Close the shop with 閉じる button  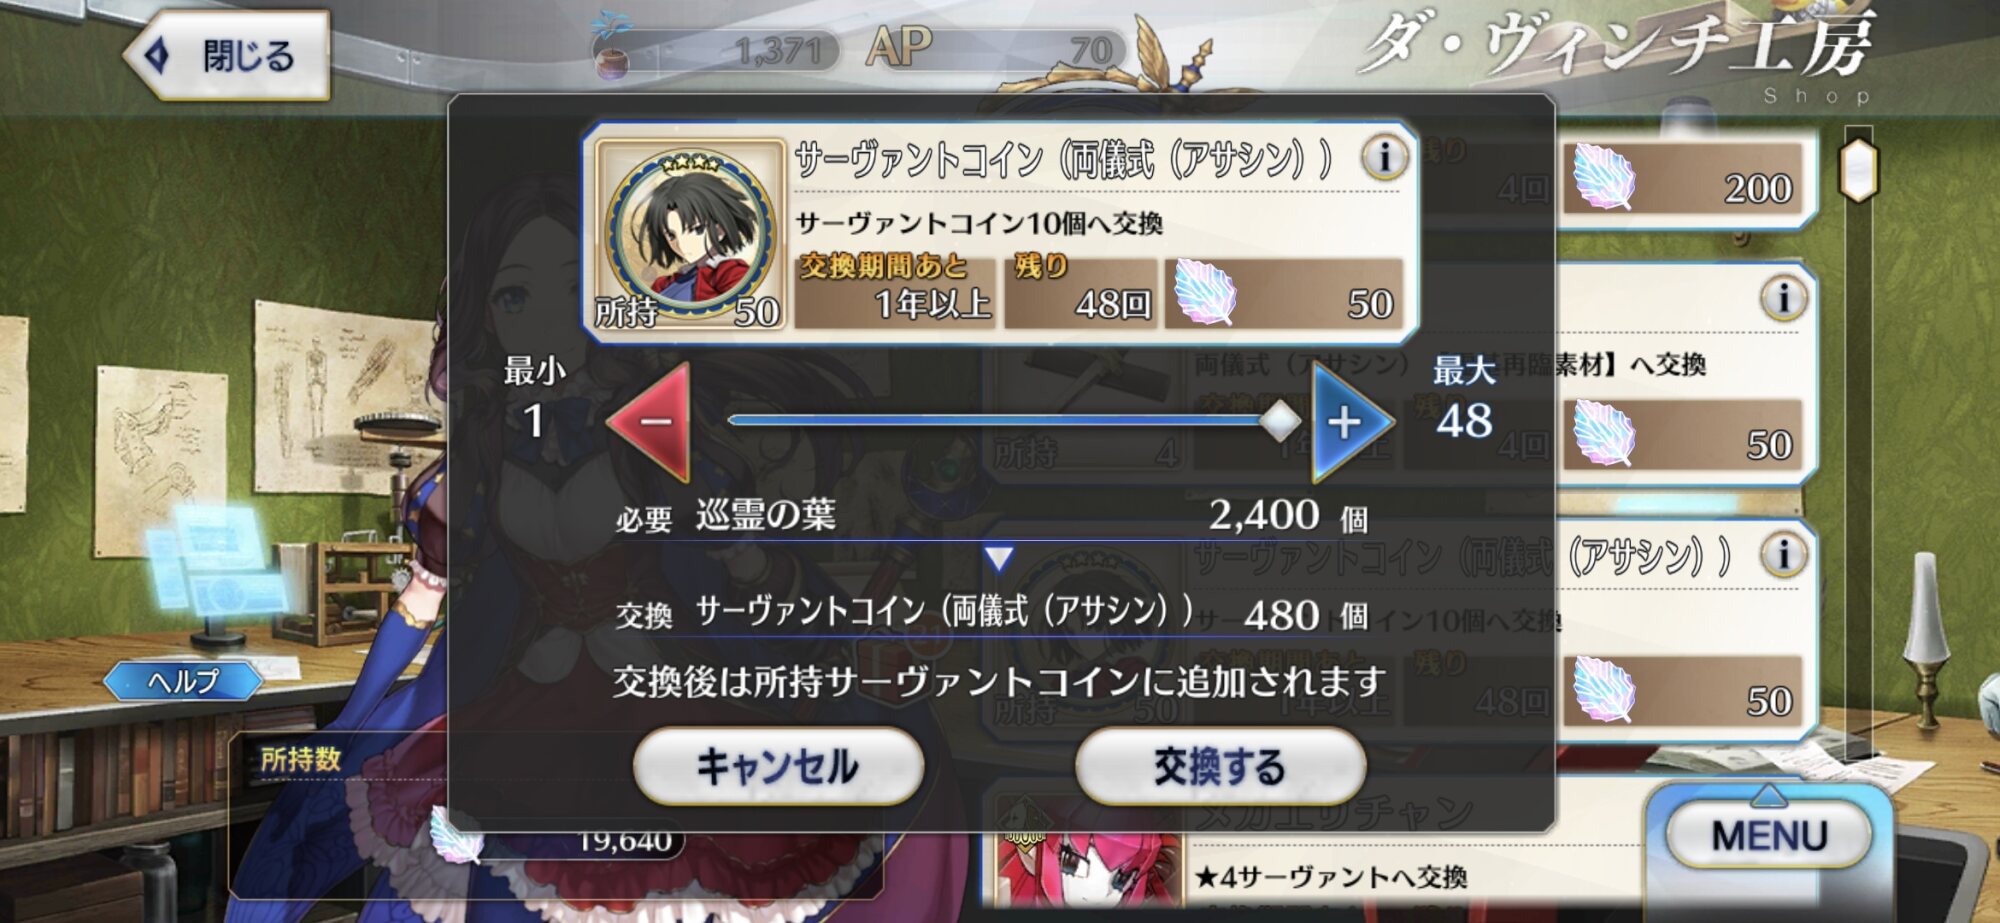pos(227,55)
